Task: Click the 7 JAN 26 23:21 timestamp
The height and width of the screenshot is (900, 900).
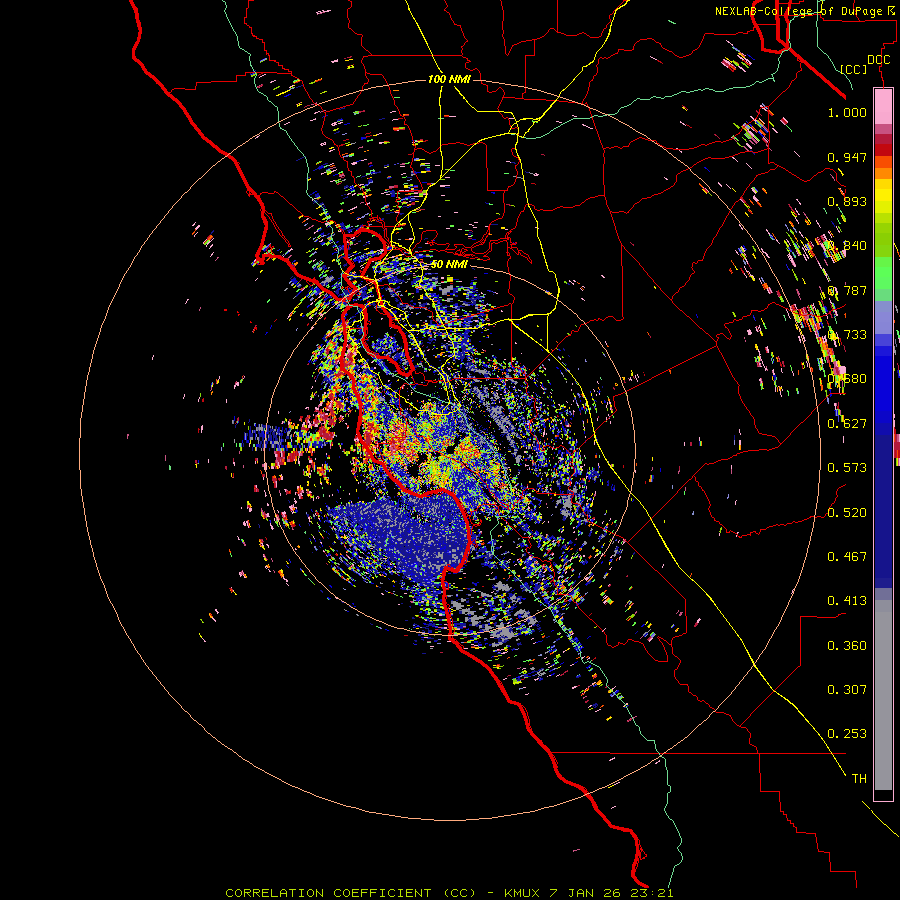Action: (611, 893)
